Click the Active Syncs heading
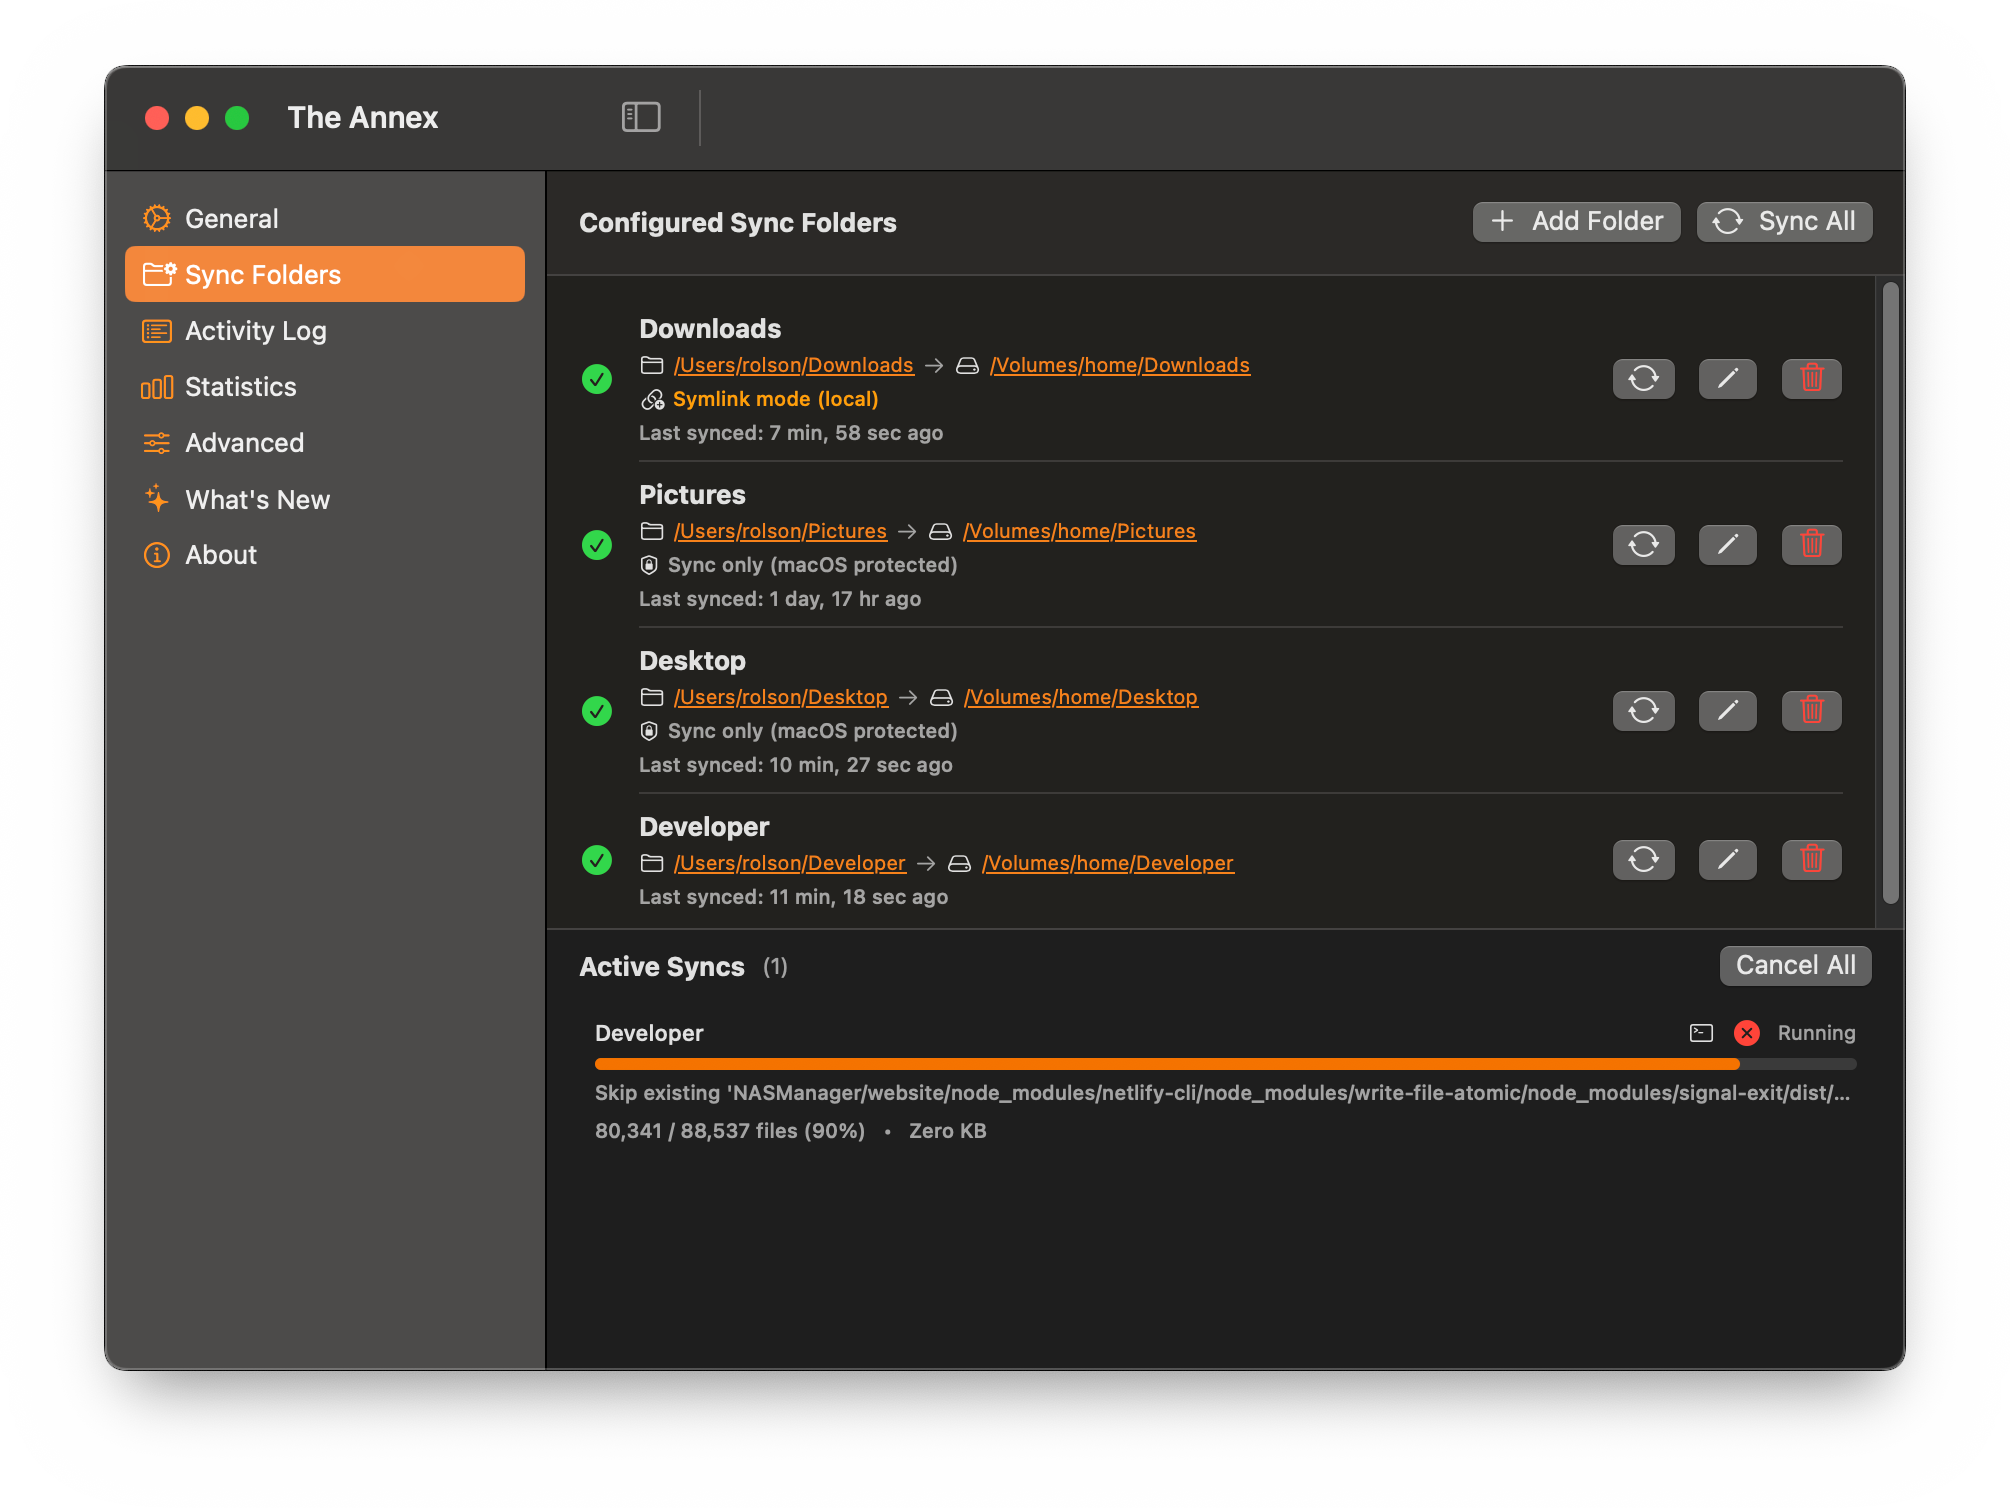2010x1508 pixels. tap(662, 967)
